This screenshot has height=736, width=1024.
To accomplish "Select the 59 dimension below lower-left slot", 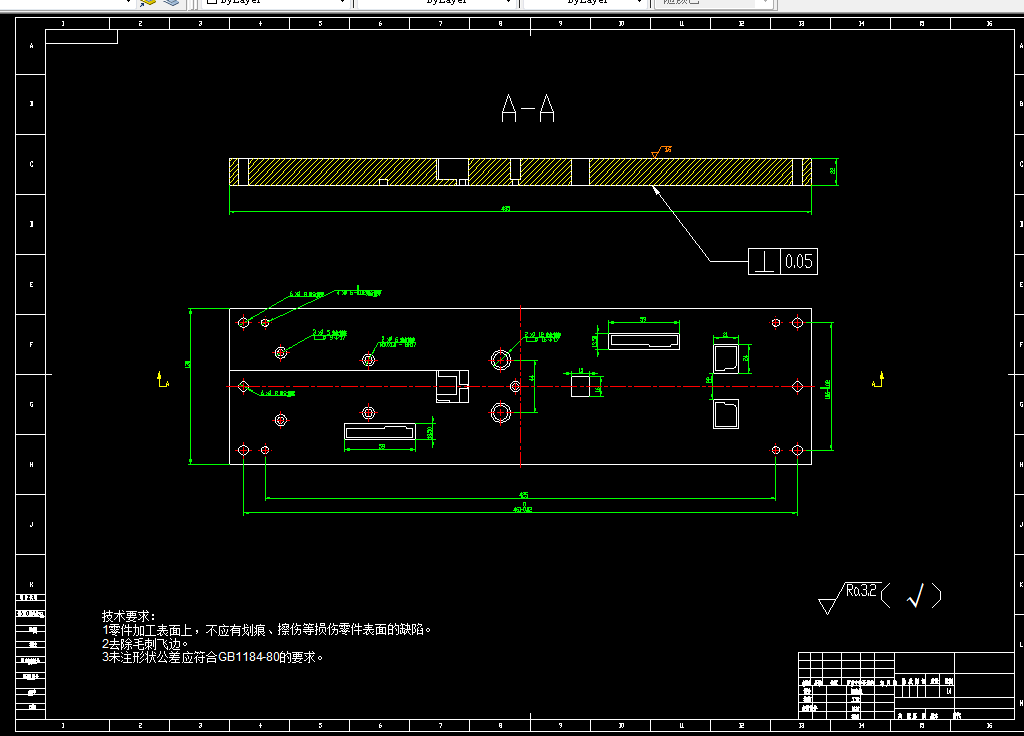I will (x=382, y=447).
